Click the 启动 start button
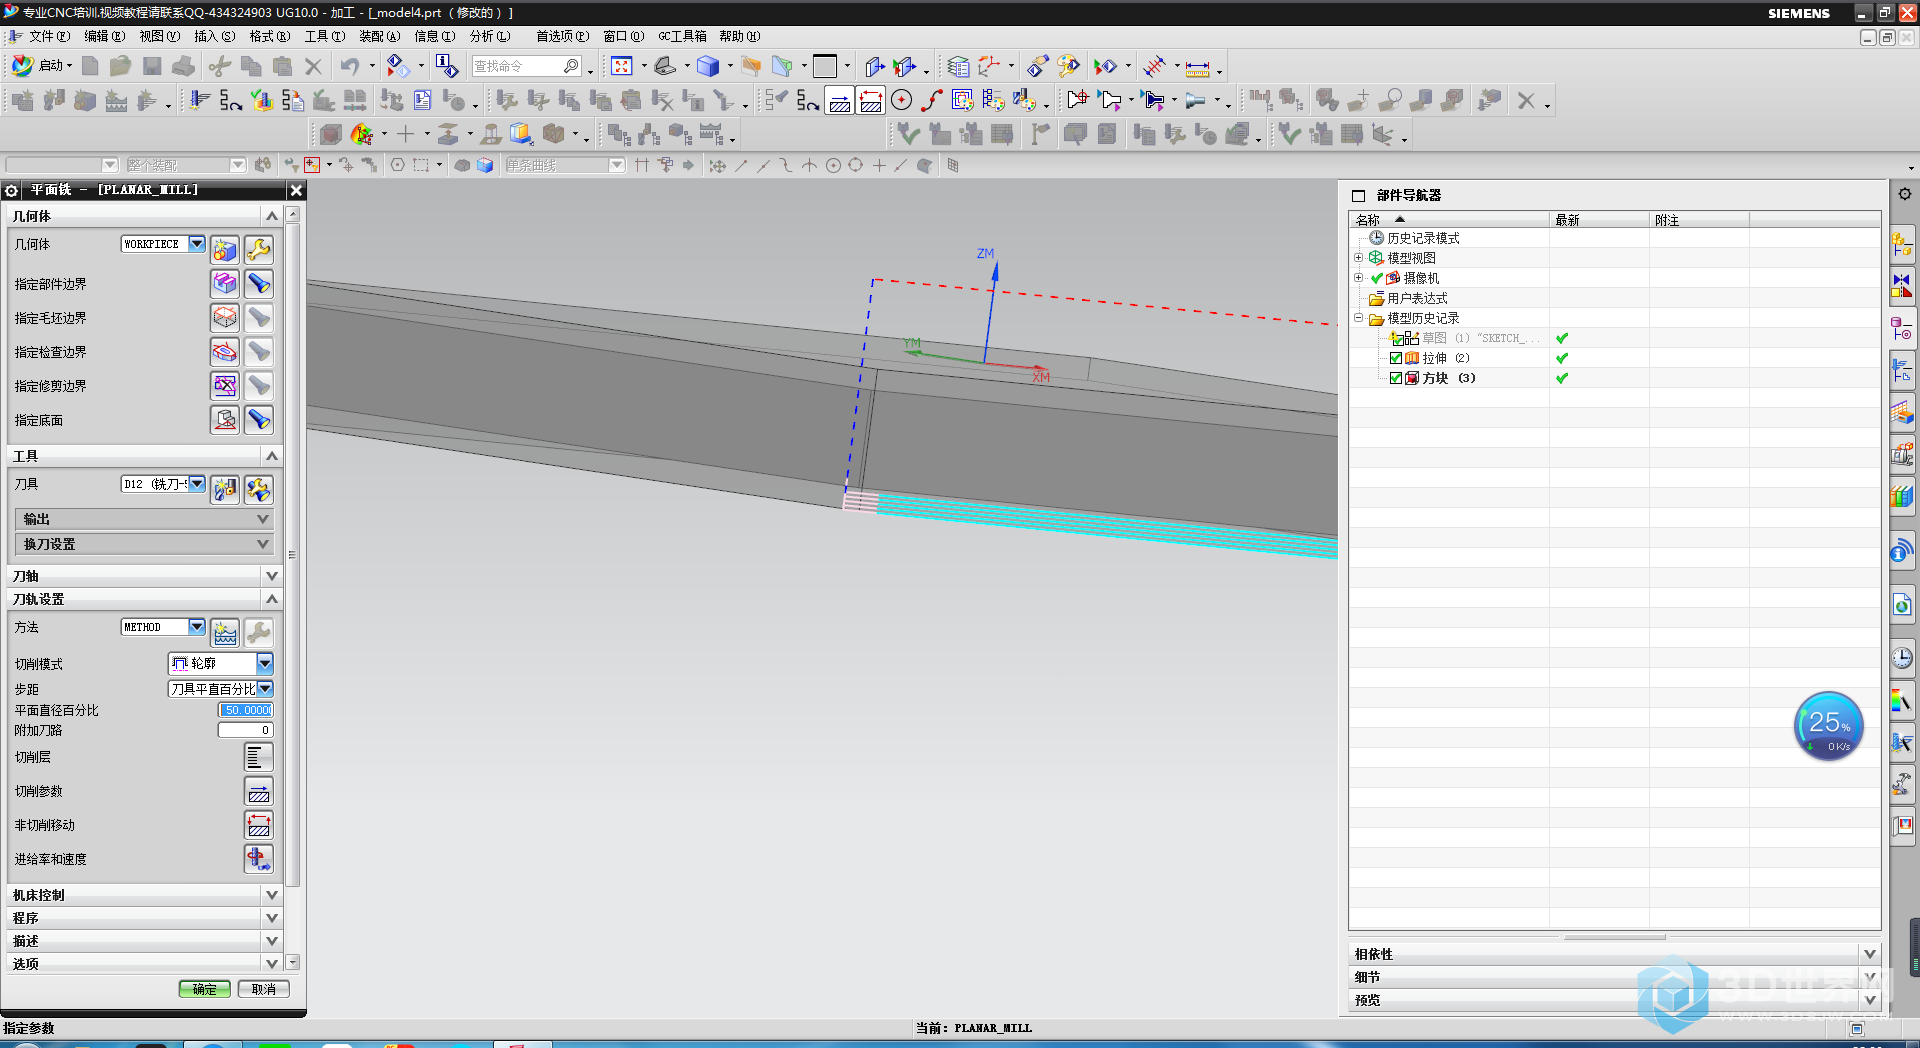 pyautogui.click(x=42, y=66)
